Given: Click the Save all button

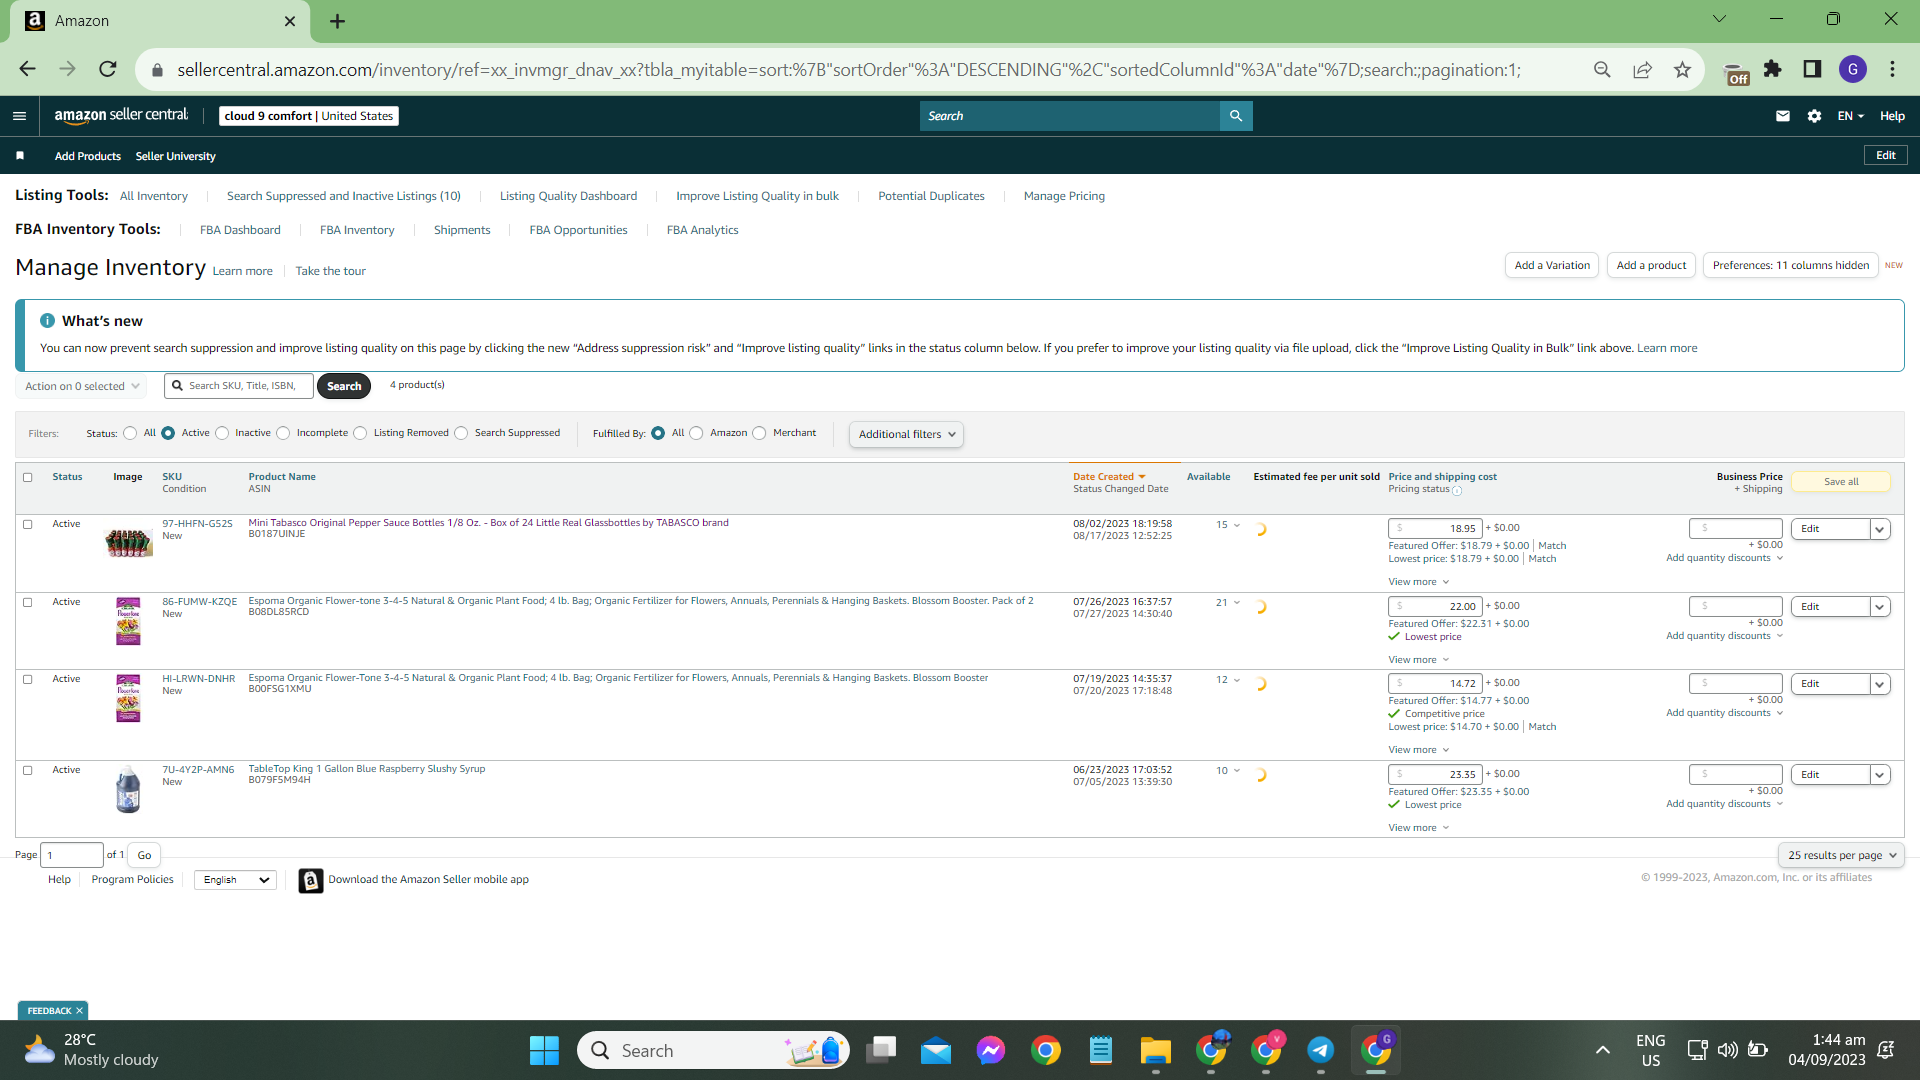Looking at the screenshot, I should (x=1841, y=482).
